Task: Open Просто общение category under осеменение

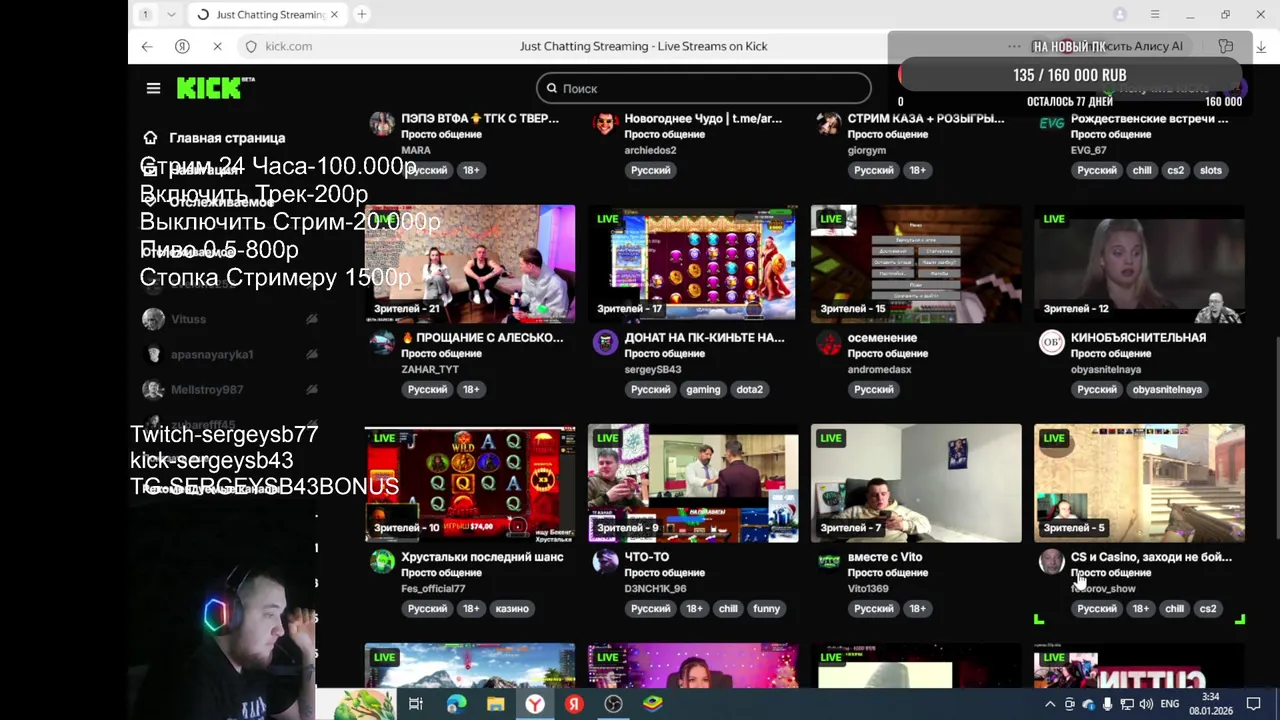Action: (888, 353)
